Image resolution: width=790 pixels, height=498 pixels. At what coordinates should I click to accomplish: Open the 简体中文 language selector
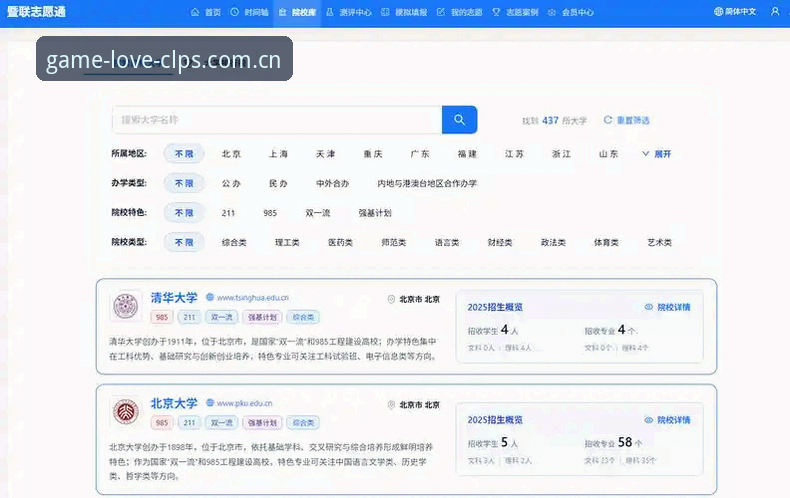point(735,12)
